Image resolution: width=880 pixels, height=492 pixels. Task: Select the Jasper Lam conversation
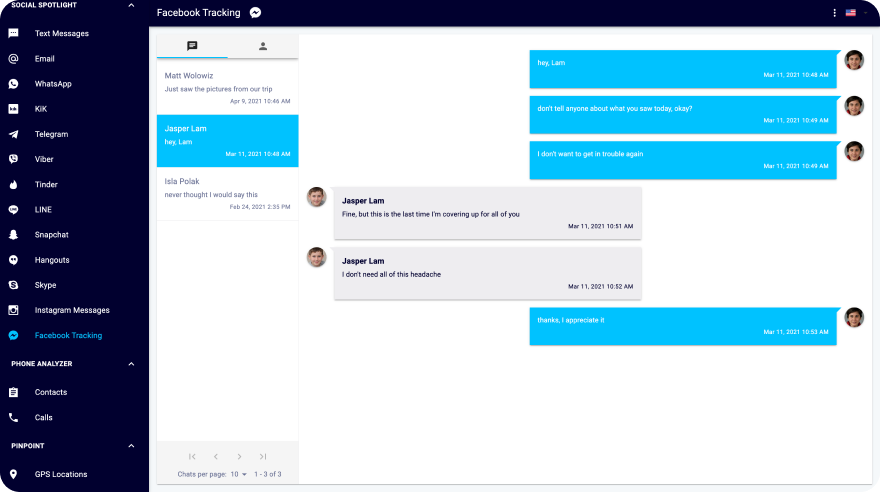tap(227, 141)
